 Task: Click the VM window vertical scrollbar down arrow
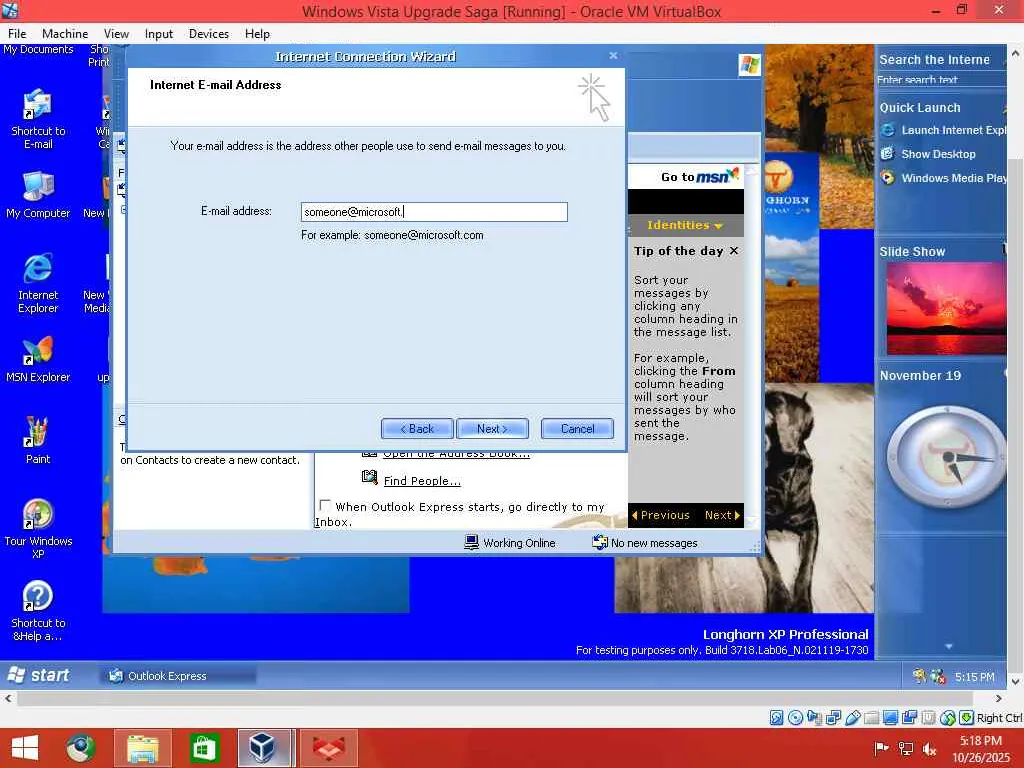point(1016,681)
